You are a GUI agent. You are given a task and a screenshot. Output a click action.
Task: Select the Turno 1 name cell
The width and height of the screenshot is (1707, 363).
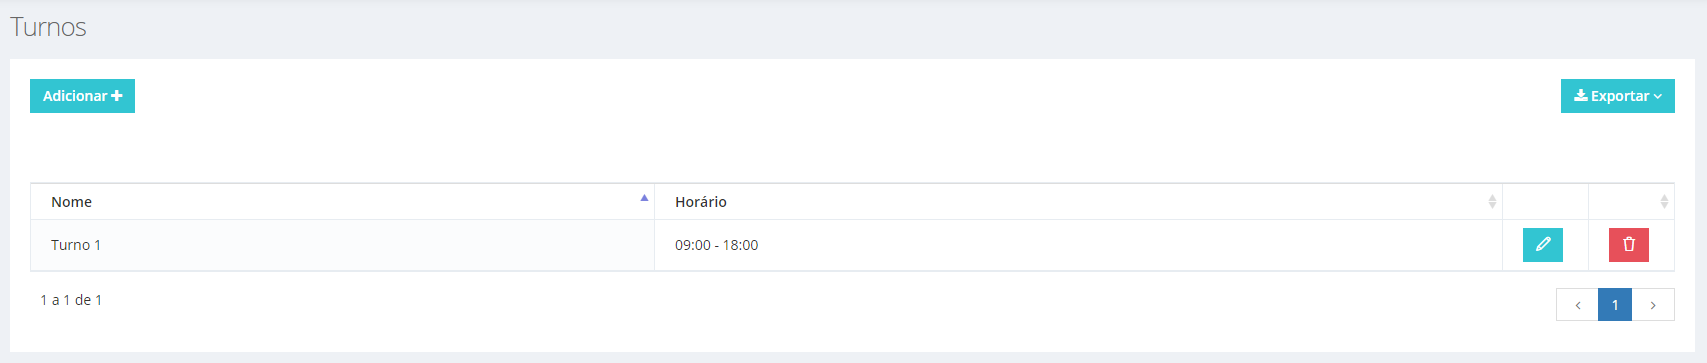click(342, 245)
